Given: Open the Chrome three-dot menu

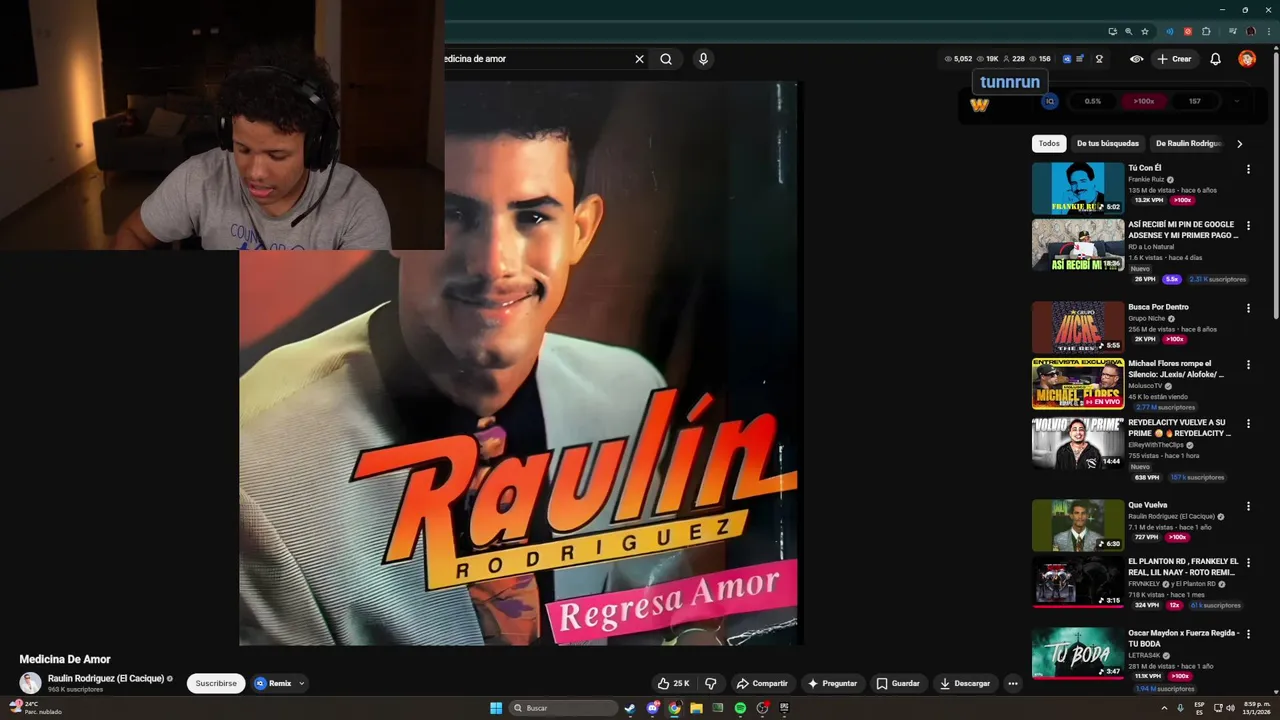Looking at the screenshot, I should (1267, 31).
